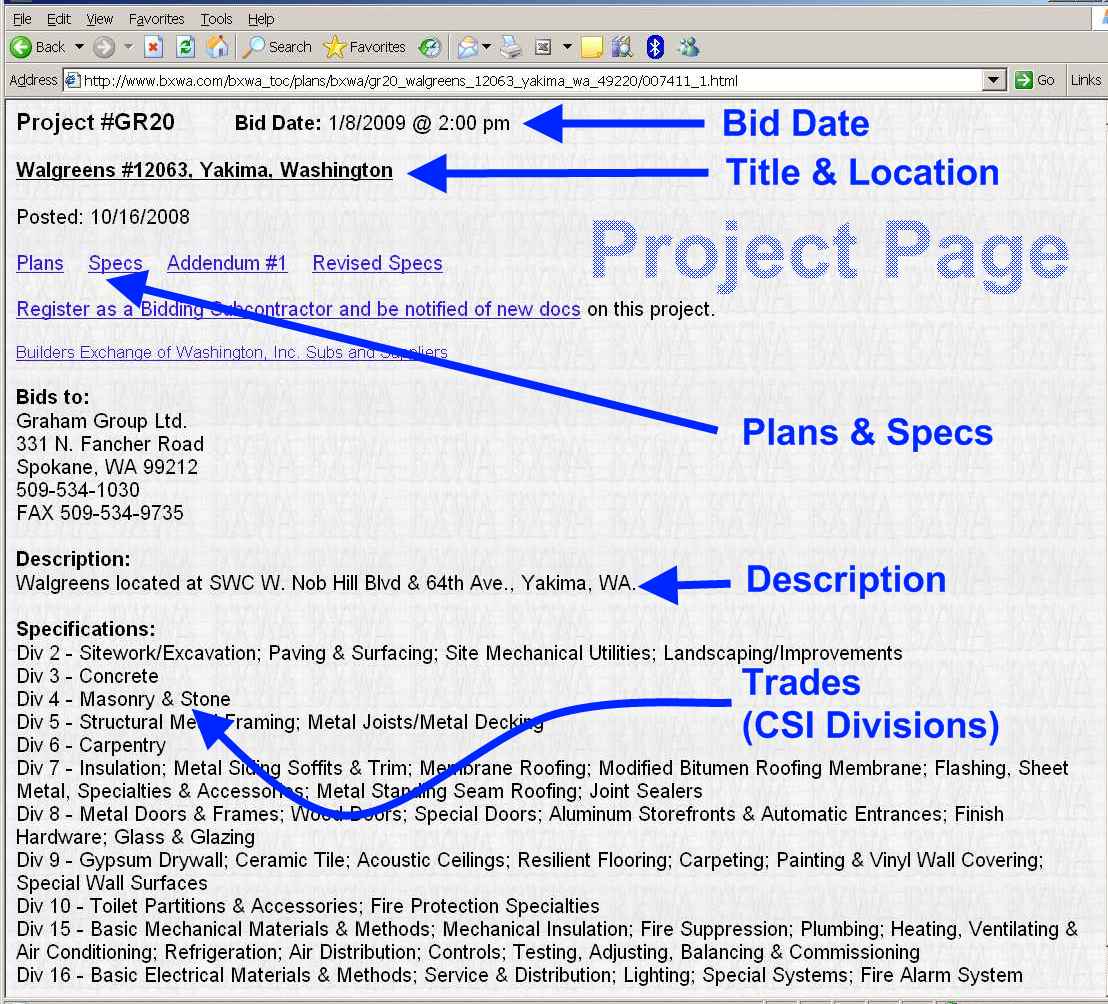Viewport: 1108px width, 1004px height.
Task: Open the Forward history dropdown arrow
Action: [128, 47]
